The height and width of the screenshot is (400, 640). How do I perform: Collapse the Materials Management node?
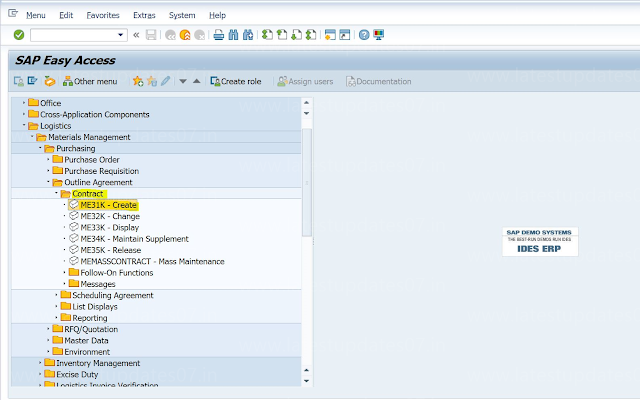(32, 137)
